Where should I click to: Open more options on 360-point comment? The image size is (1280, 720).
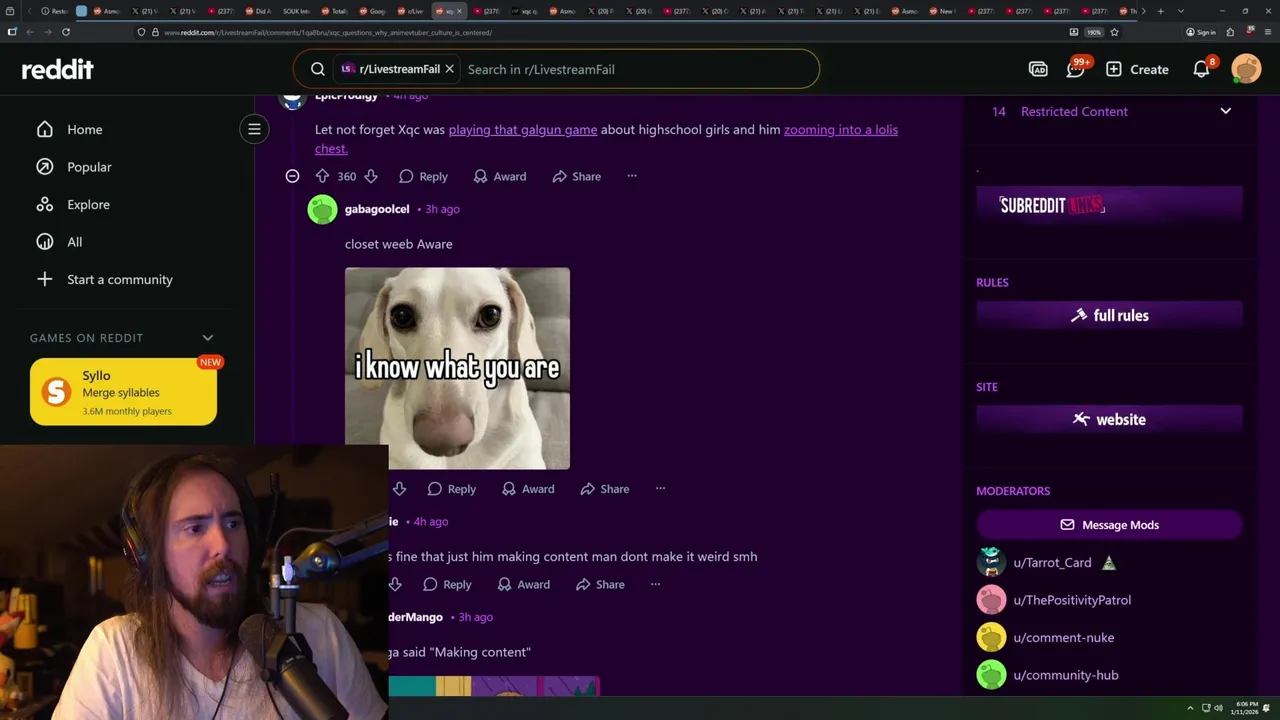[x=631, y=176]
